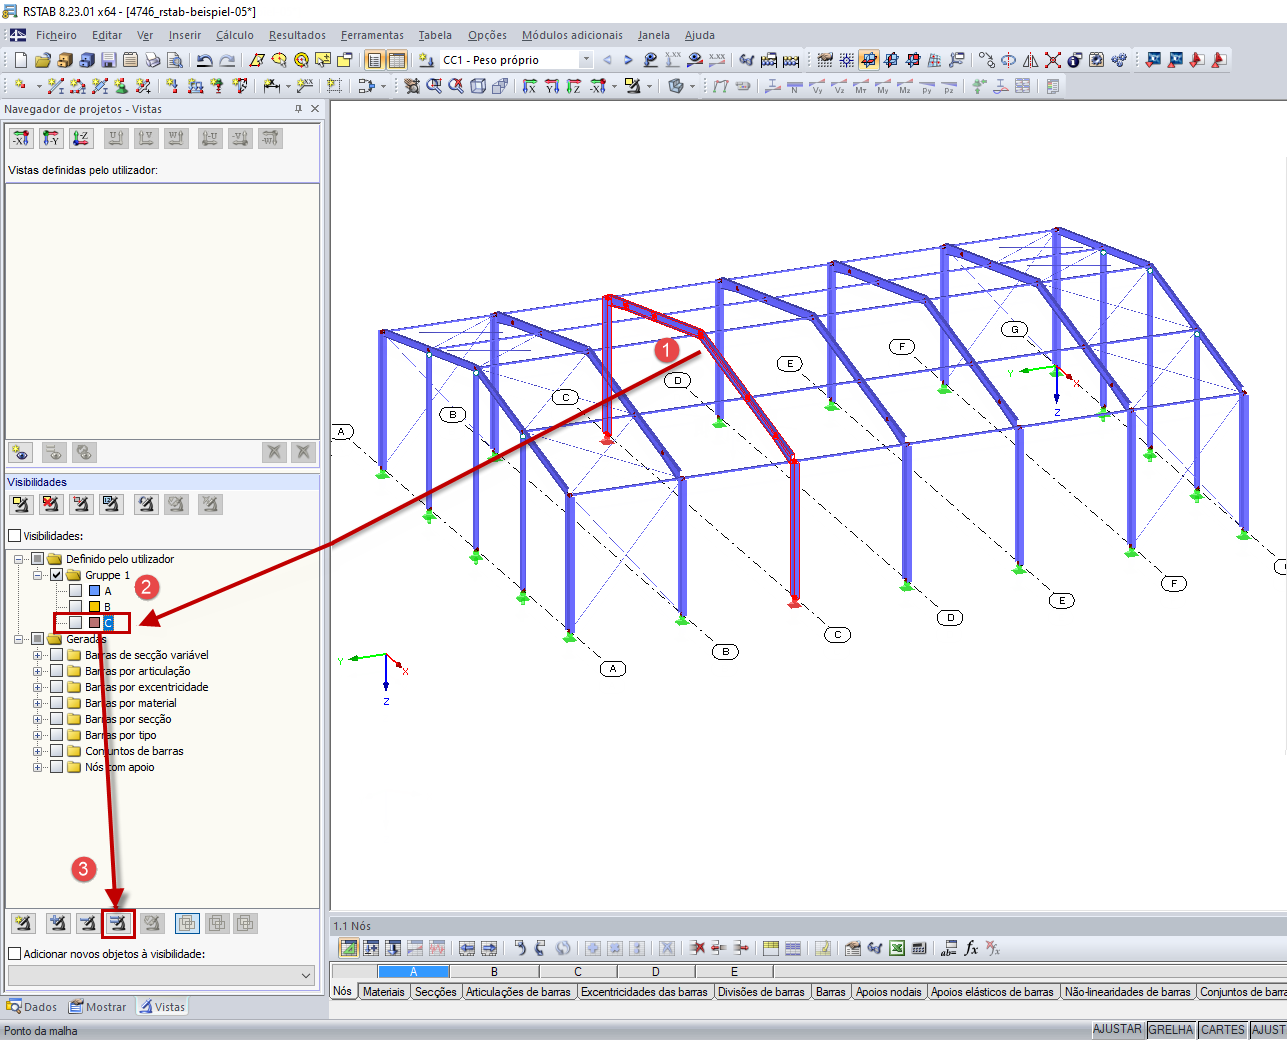Open the CC1 - Peso próprio load case dropdown

pyautogui.click(x=586, y=60)
